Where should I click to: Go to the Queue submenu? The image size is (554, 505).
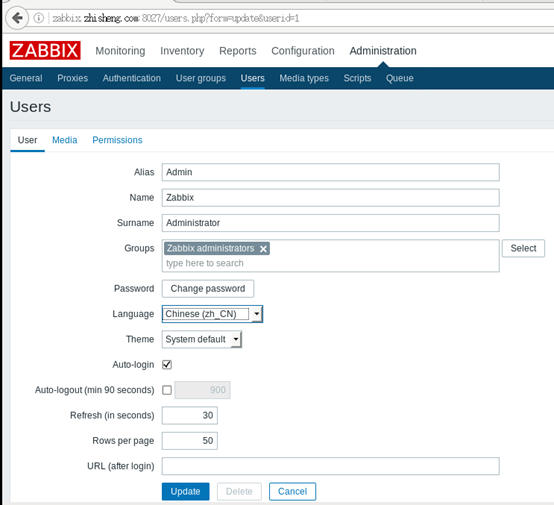pos(400,78)
